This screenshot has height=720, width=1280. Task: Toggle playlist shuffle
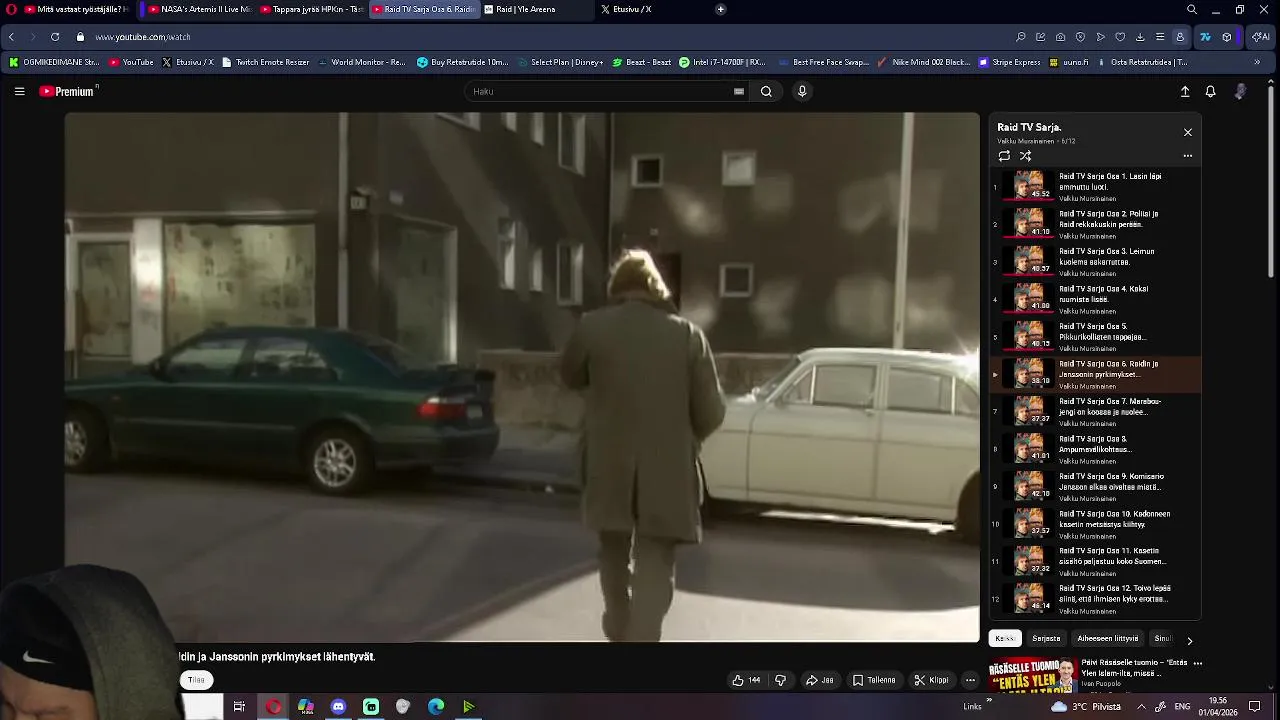pos(1025,156)
